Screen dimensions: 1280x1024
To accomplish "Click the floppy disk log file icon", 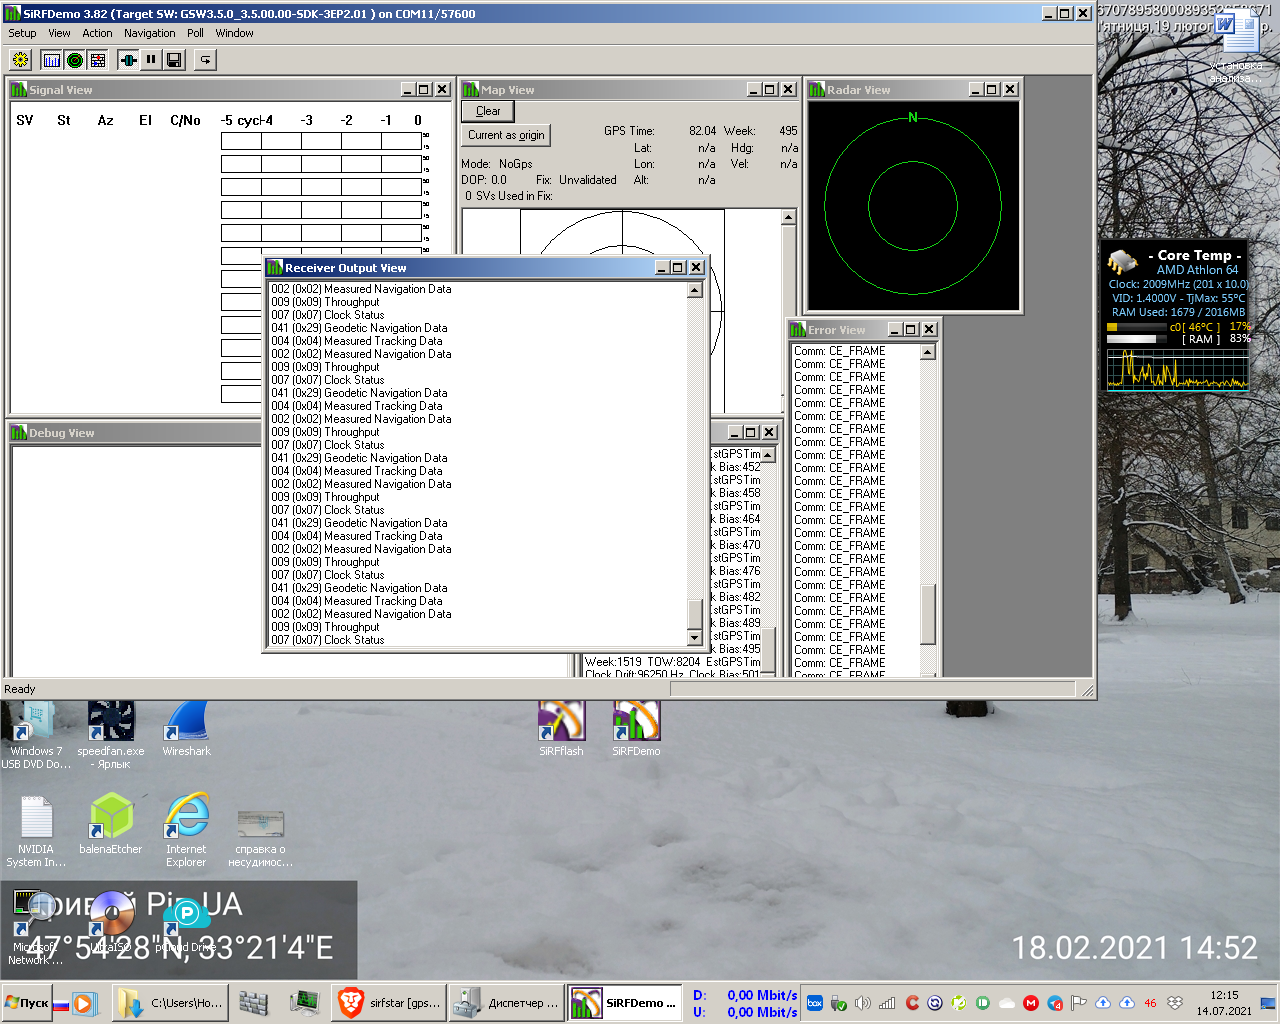I will pos(174,60).
